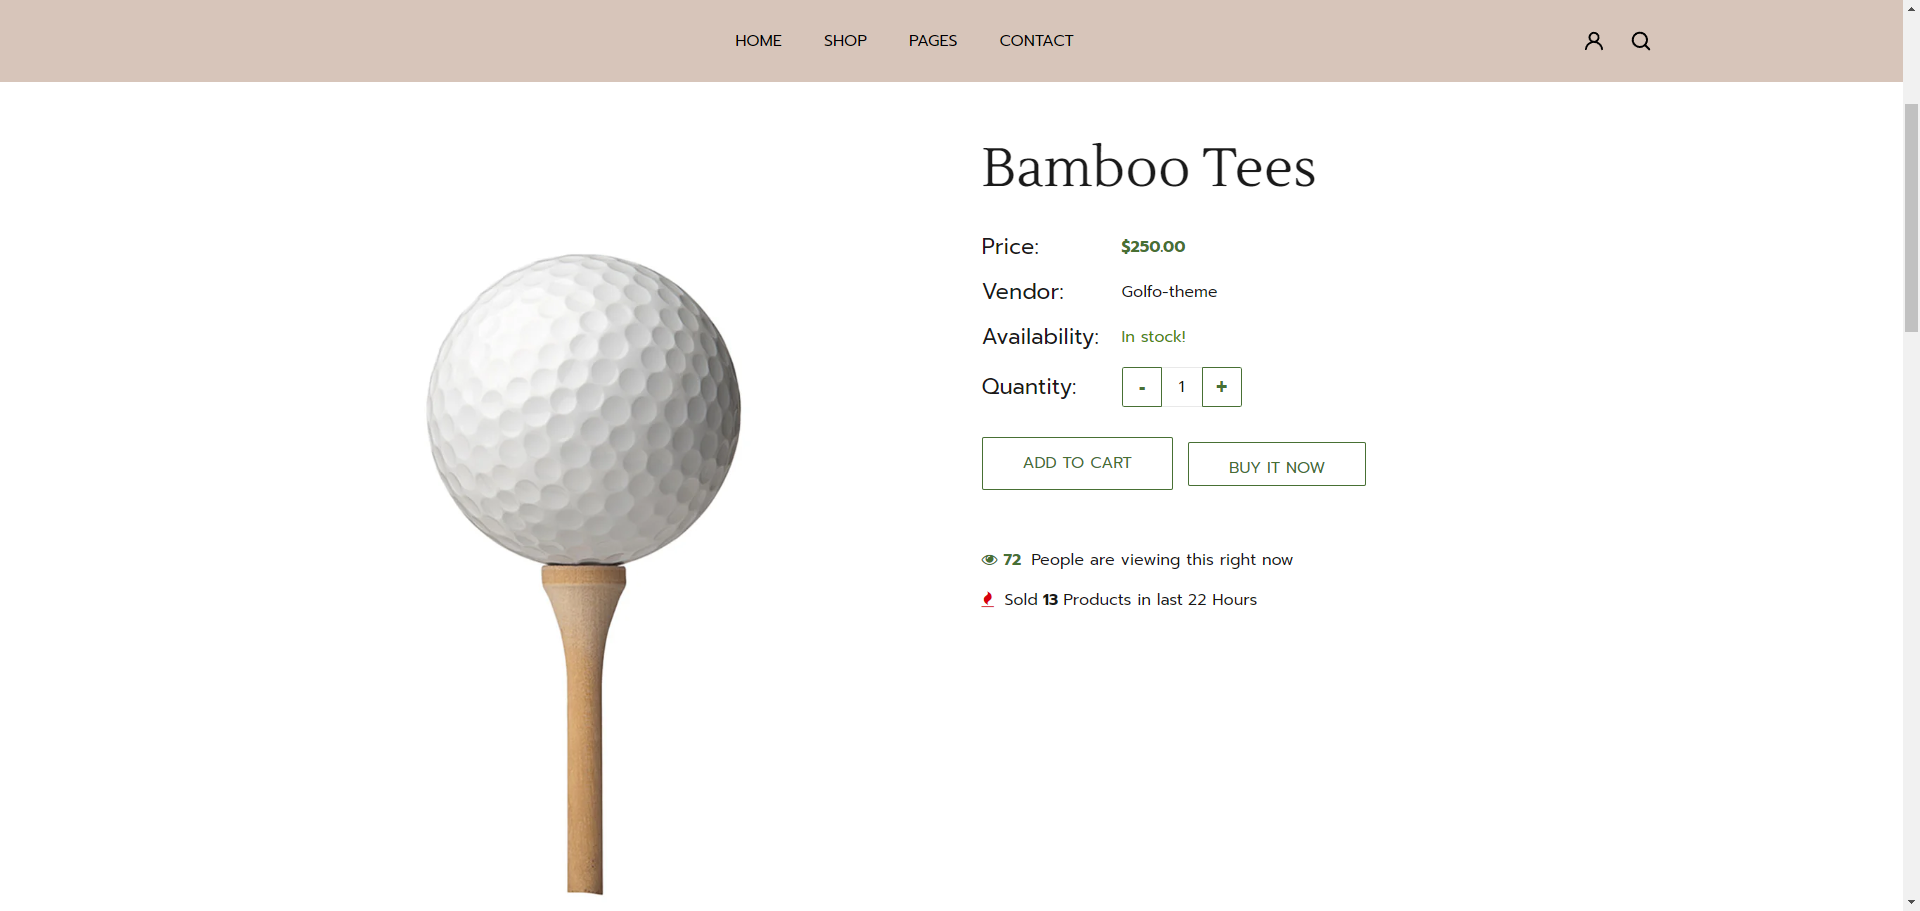Image resolution: width=1920 pixels, height=911 pixels.
Task: Expand the Pages menu
Action: click(933, 41)
